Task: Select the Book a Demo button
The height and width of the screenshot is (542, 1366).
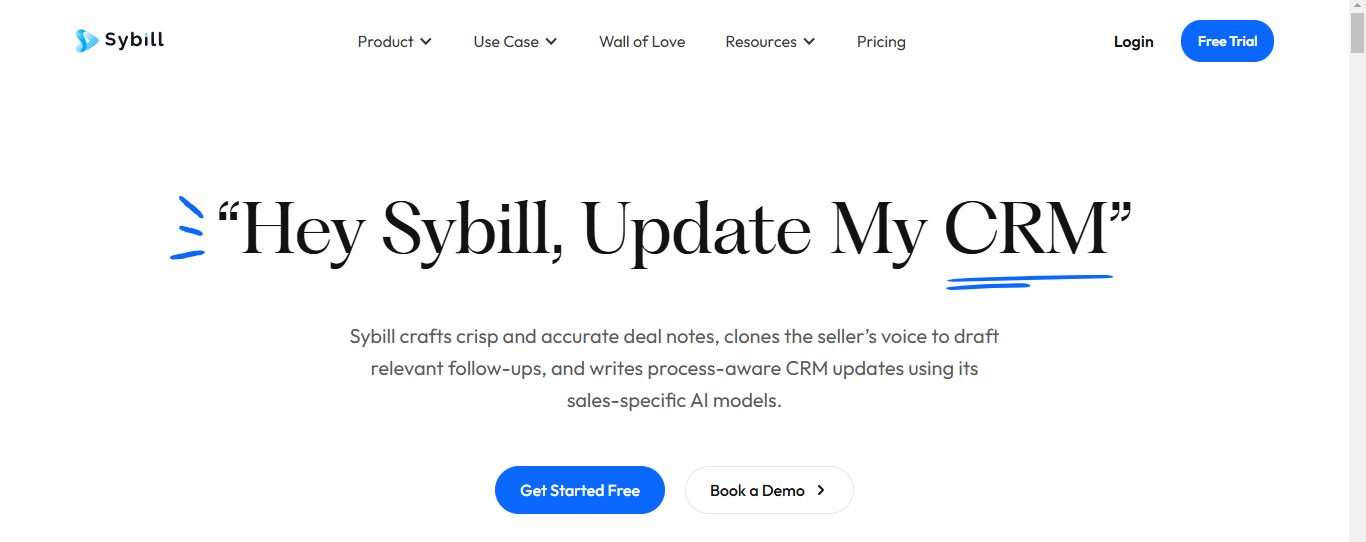Action: tap(769, 490)
